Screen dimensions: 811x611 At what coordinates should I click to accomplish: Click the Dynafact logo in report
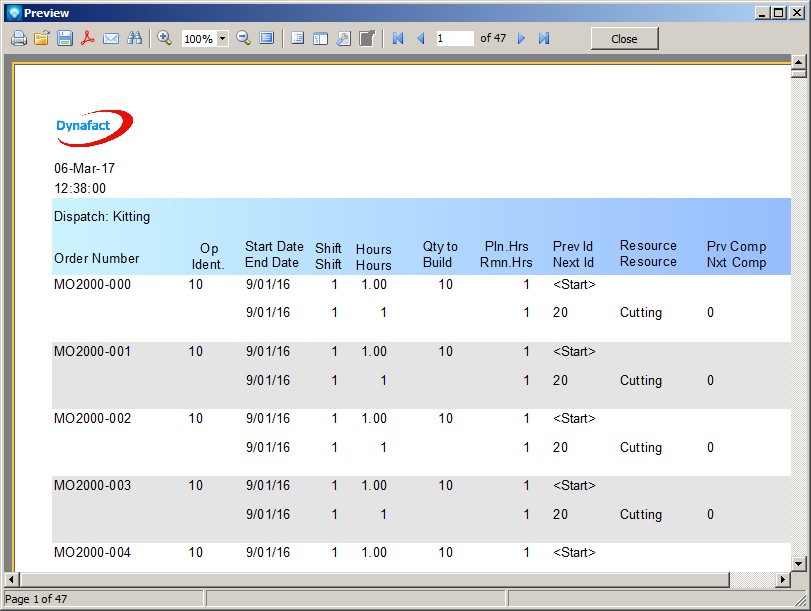94,126
